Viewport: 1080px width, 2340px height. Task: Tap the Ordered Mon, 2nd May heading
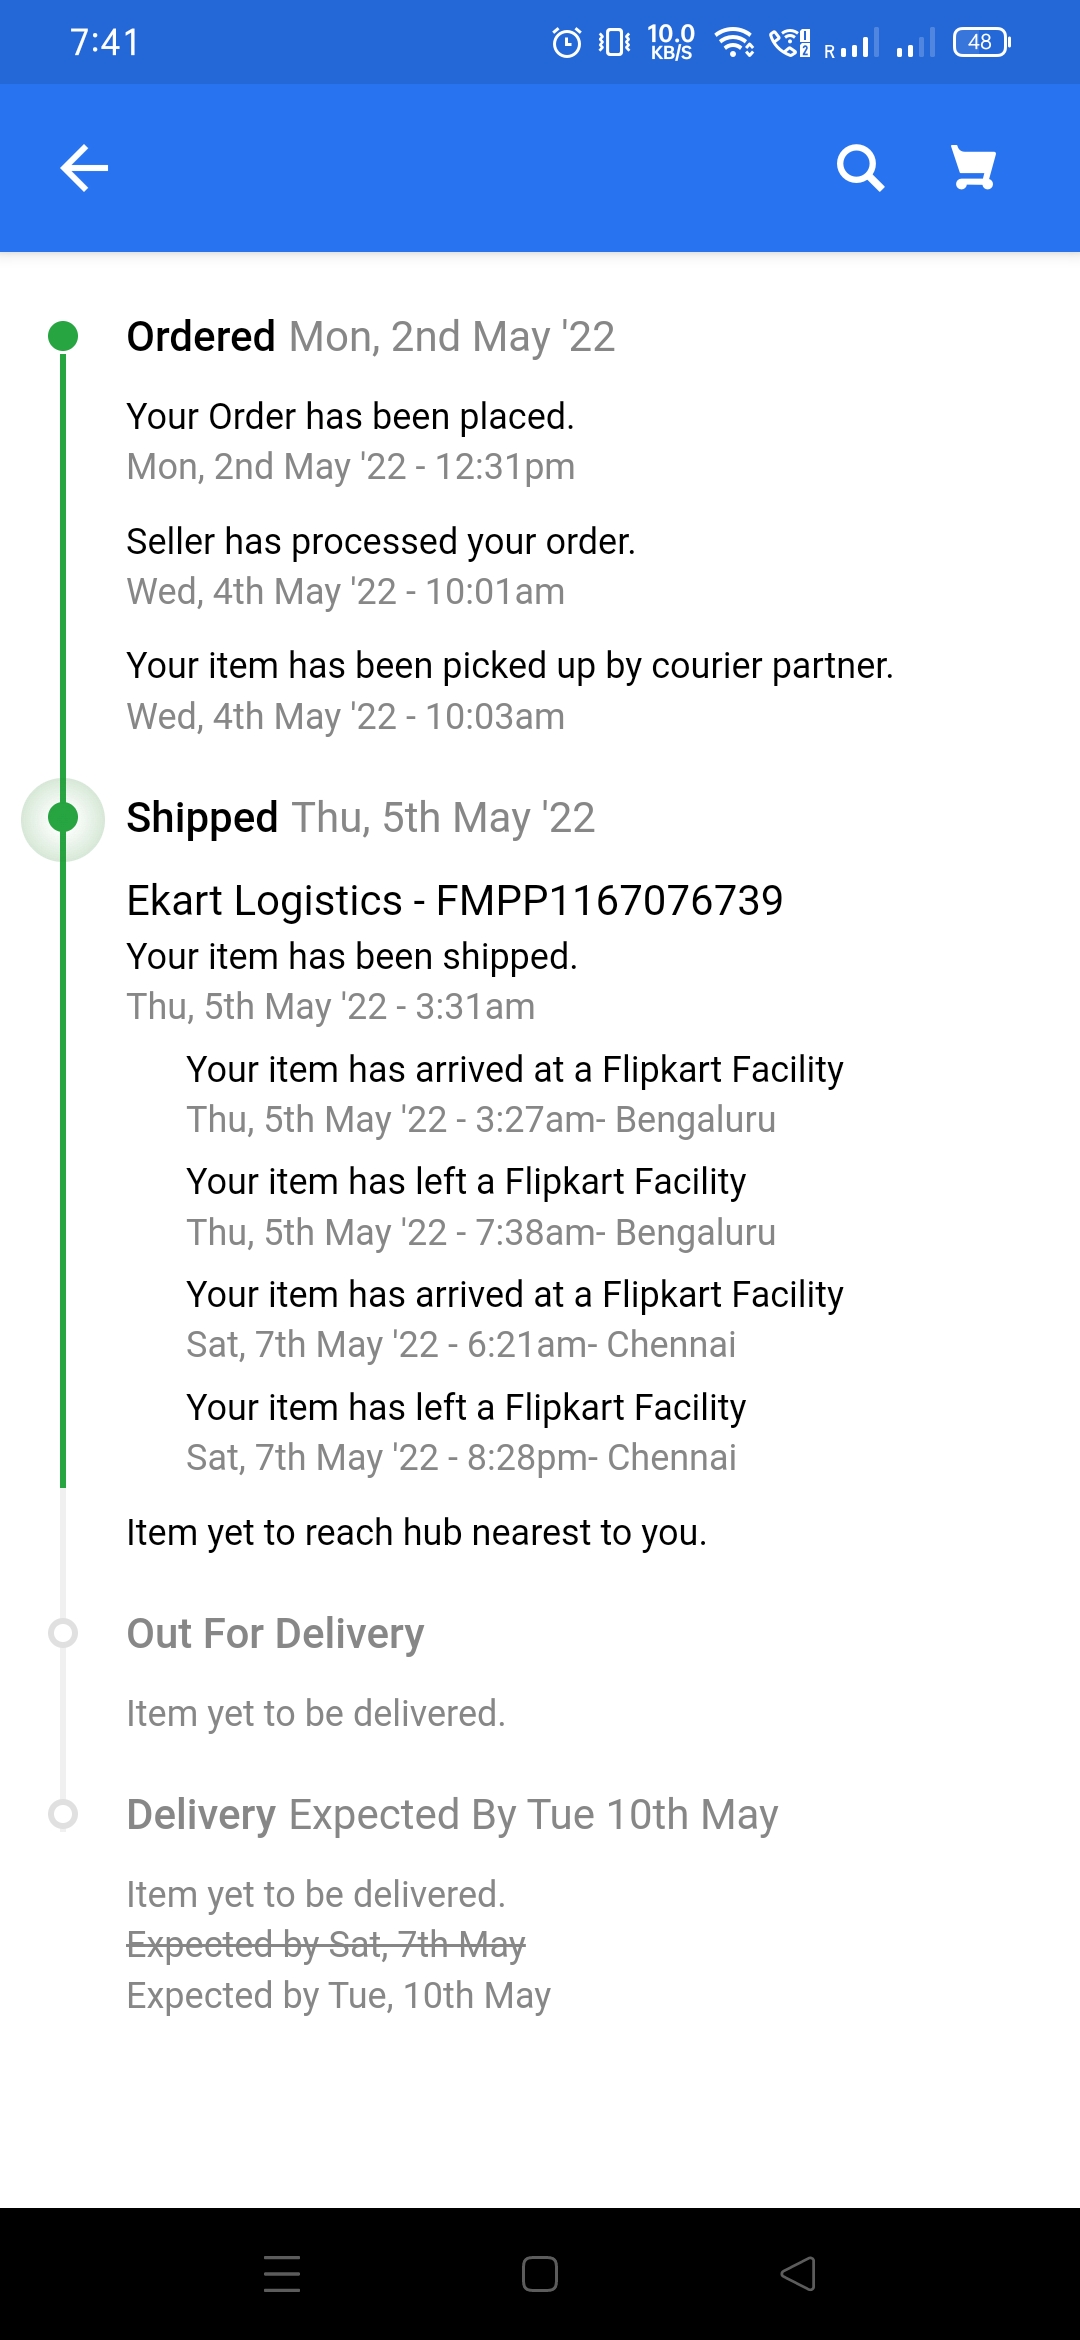[370, 337]
